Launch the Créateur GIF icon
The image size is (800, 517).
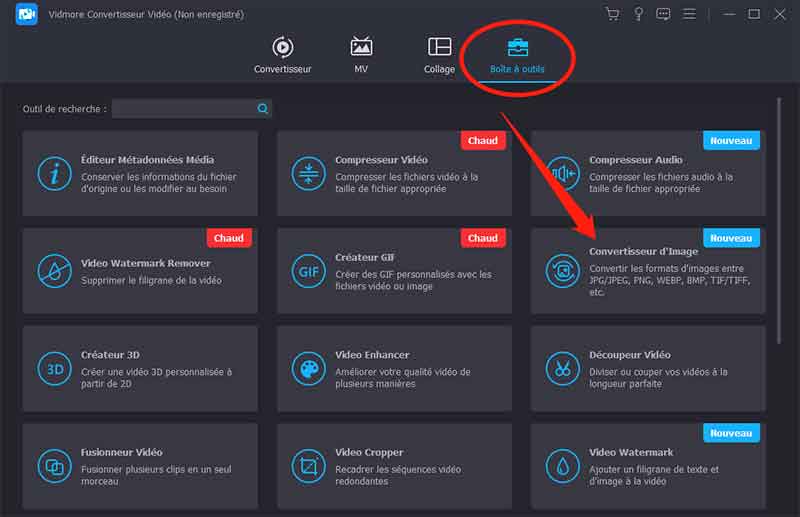point(308,271)
